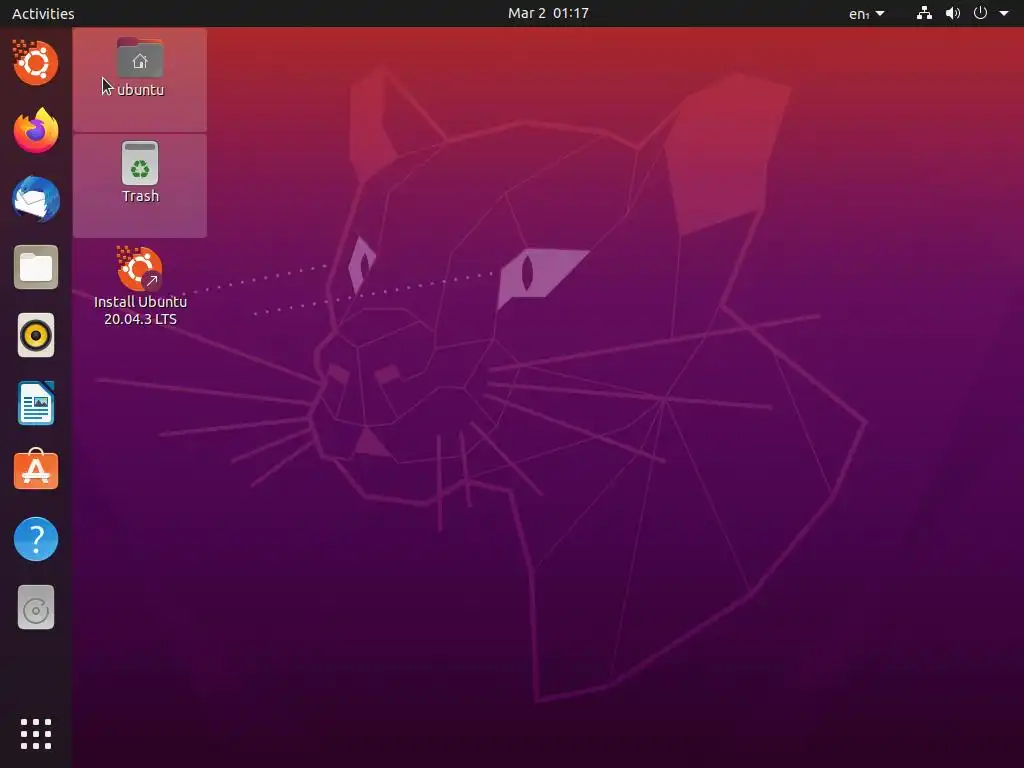Open Thunderbird Mail from the dock
Viewport: 1024px width, 768px height.
pyautogui.click(x=36, y=199)
